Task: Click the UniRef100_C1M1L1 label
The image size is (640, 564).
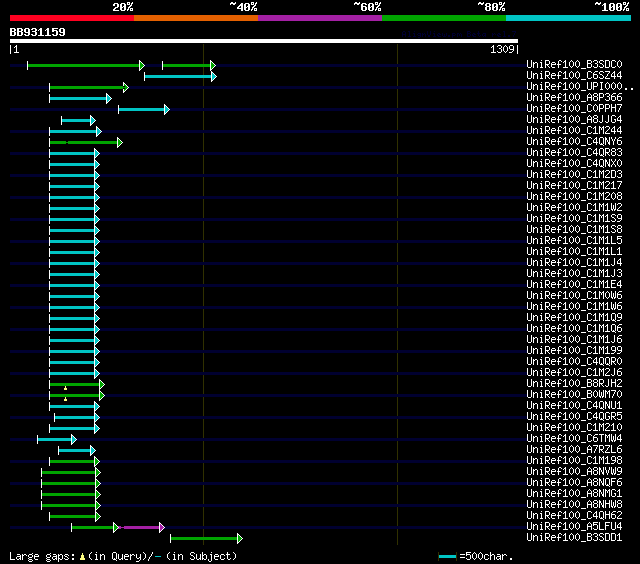Action: coord(574,252)
